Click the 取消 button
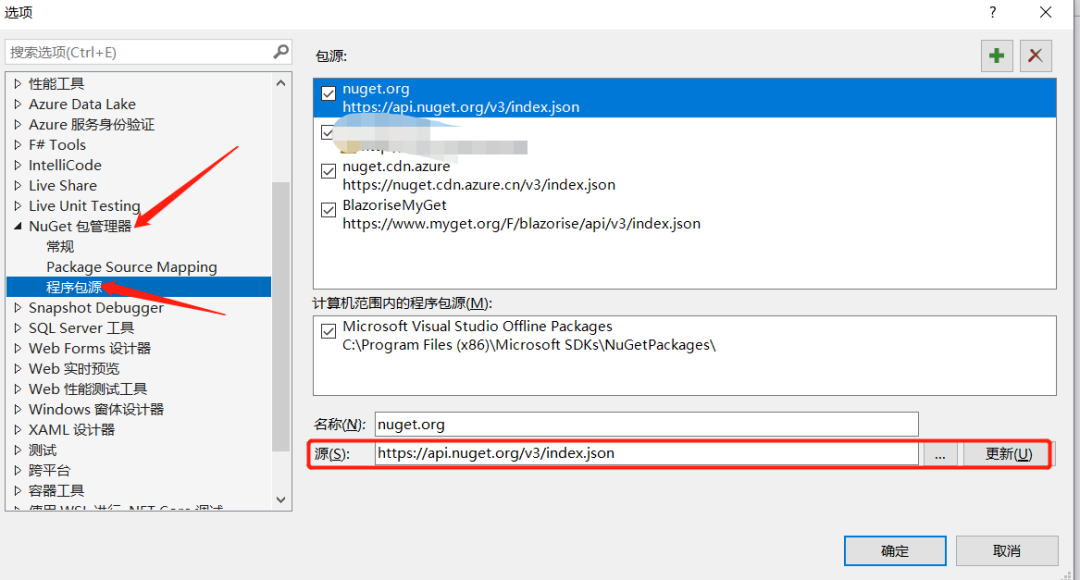Screen dimensions: 1080x580 1007,551
